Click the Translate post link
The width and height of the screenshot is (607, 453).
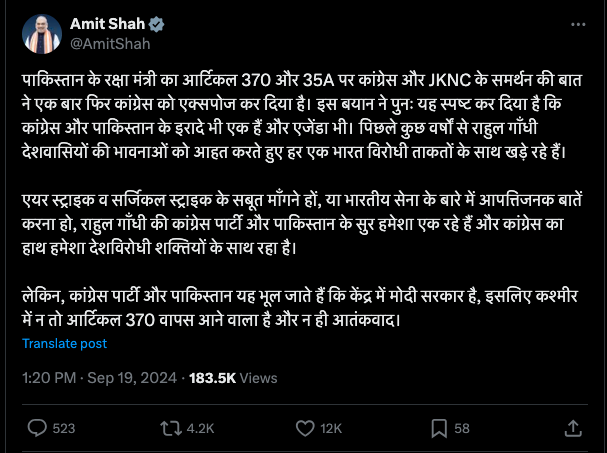[x=64, y=342]
